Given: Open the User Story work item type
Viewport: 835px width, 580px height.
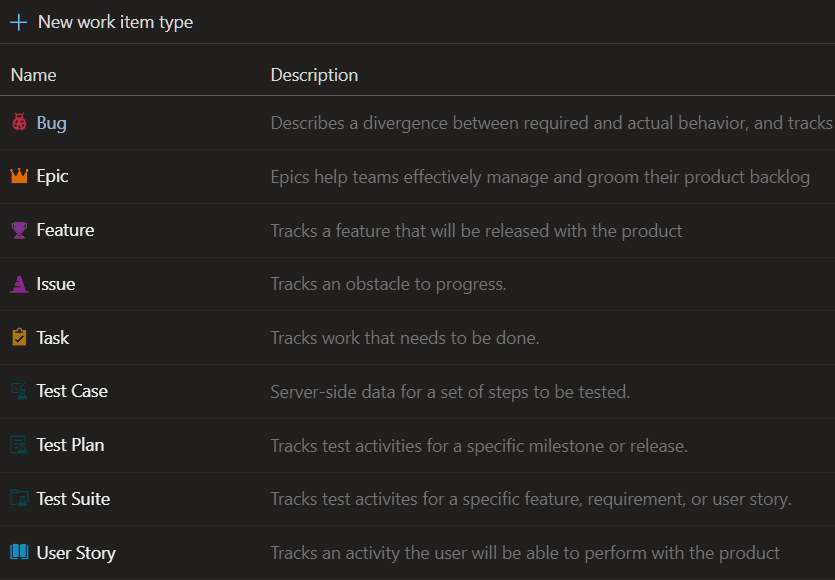Looking at the screenshot, I should tap(76, 552).
